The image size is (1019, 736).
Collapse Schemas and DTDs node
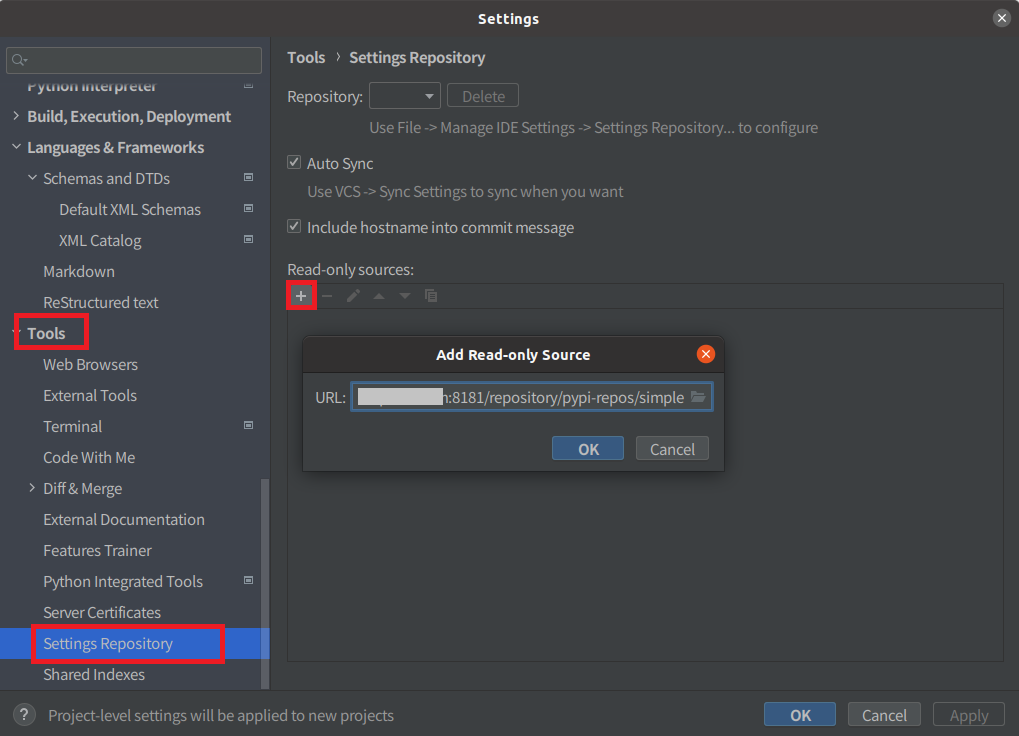(32, 177)
